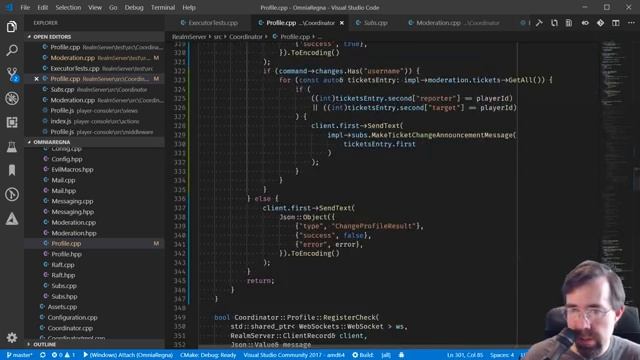Image resolution: width=640 pixels, height=360 pixels.
Task: Click the toggle-preview eye icon in editor toolbar
Action: pos(585,23)
